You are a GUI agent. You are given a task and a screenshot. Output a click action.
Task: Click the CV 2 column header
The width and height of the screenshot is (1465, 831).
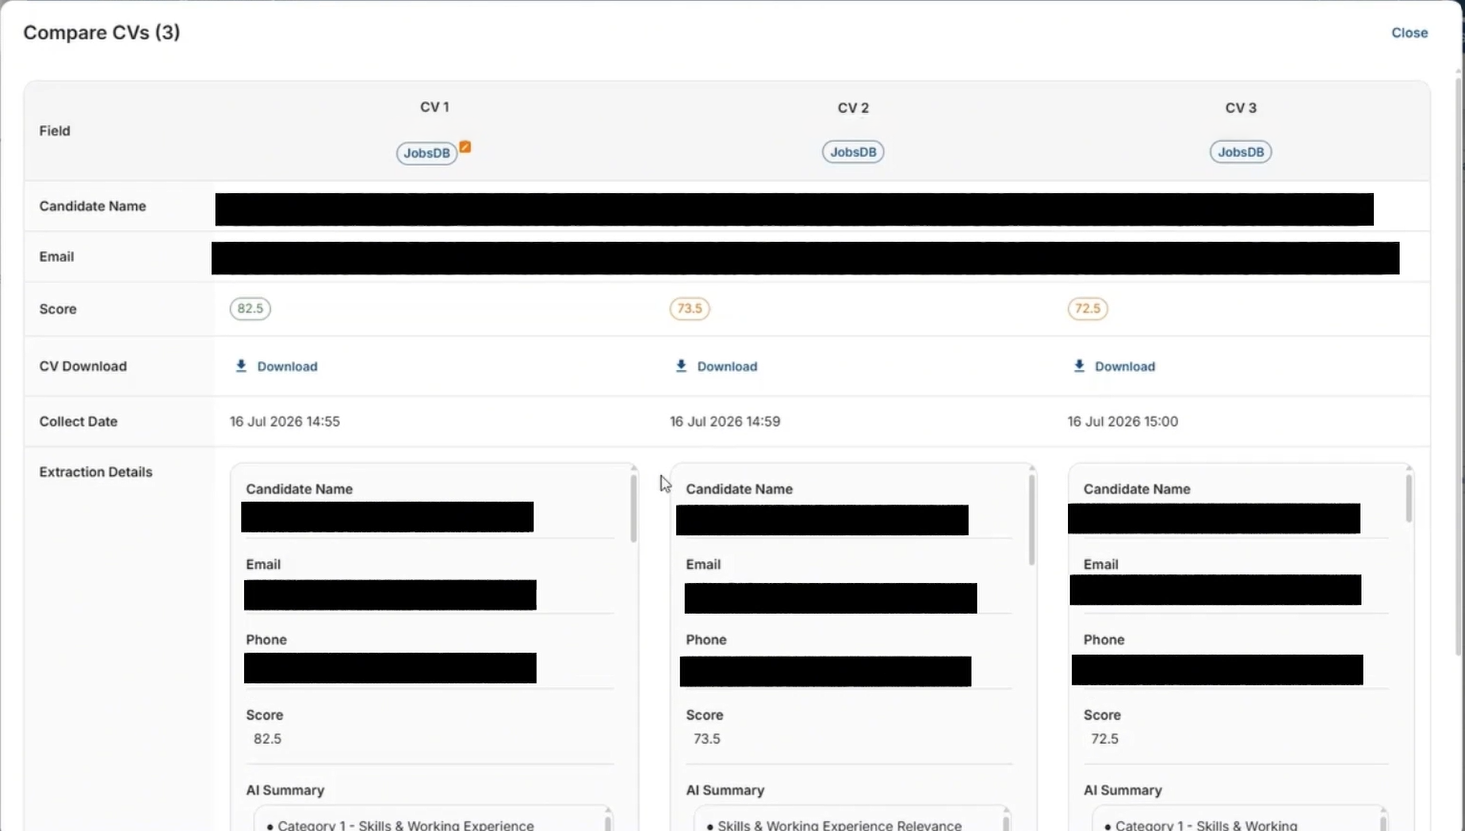pyautogui.click(x=853, y=108)
